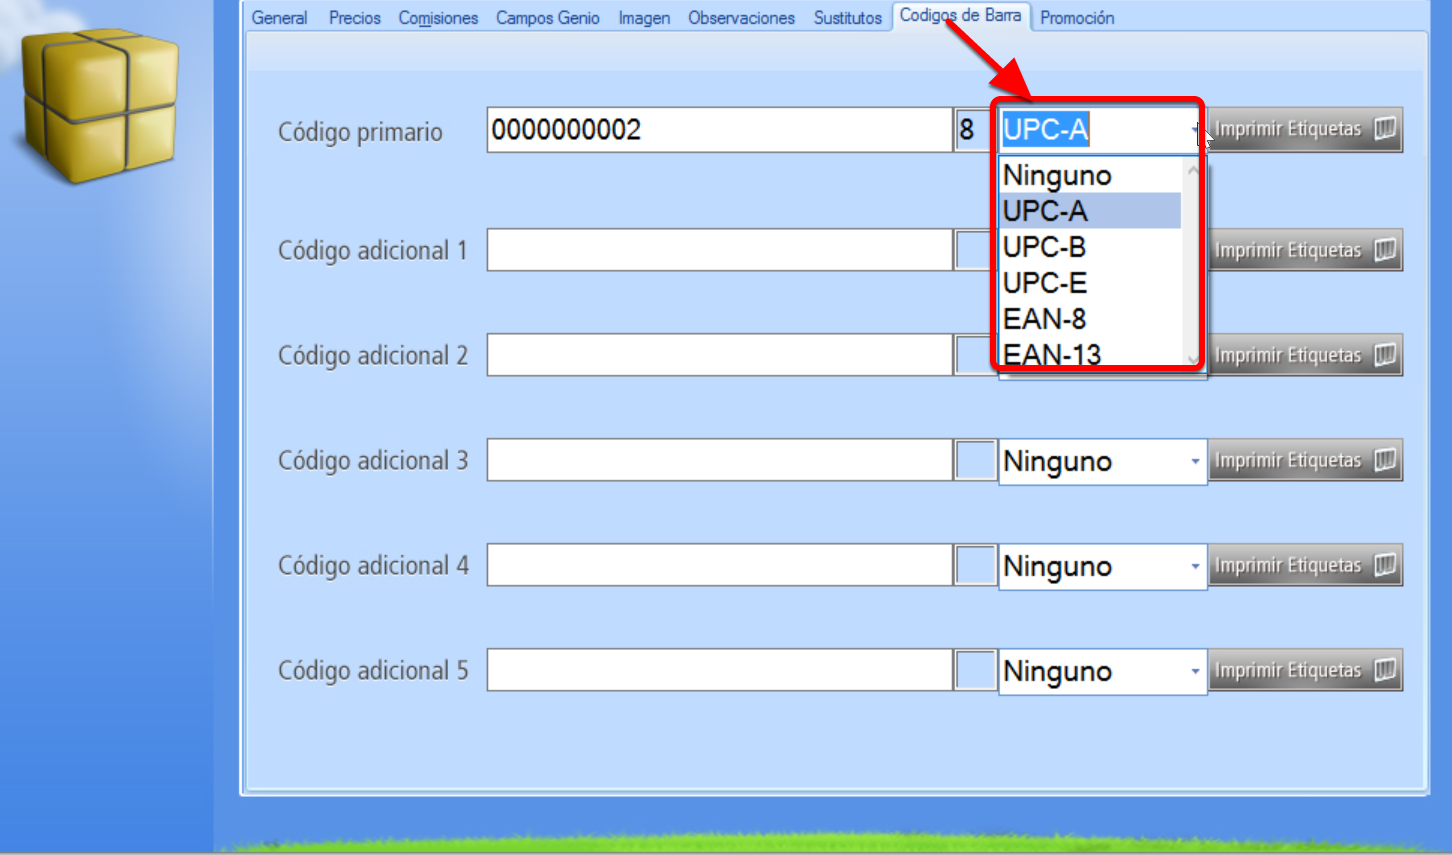This screenshot has height=855, width=1452.
Task: Pick EAN-13 from the barcode type list
Action: 1091,354
